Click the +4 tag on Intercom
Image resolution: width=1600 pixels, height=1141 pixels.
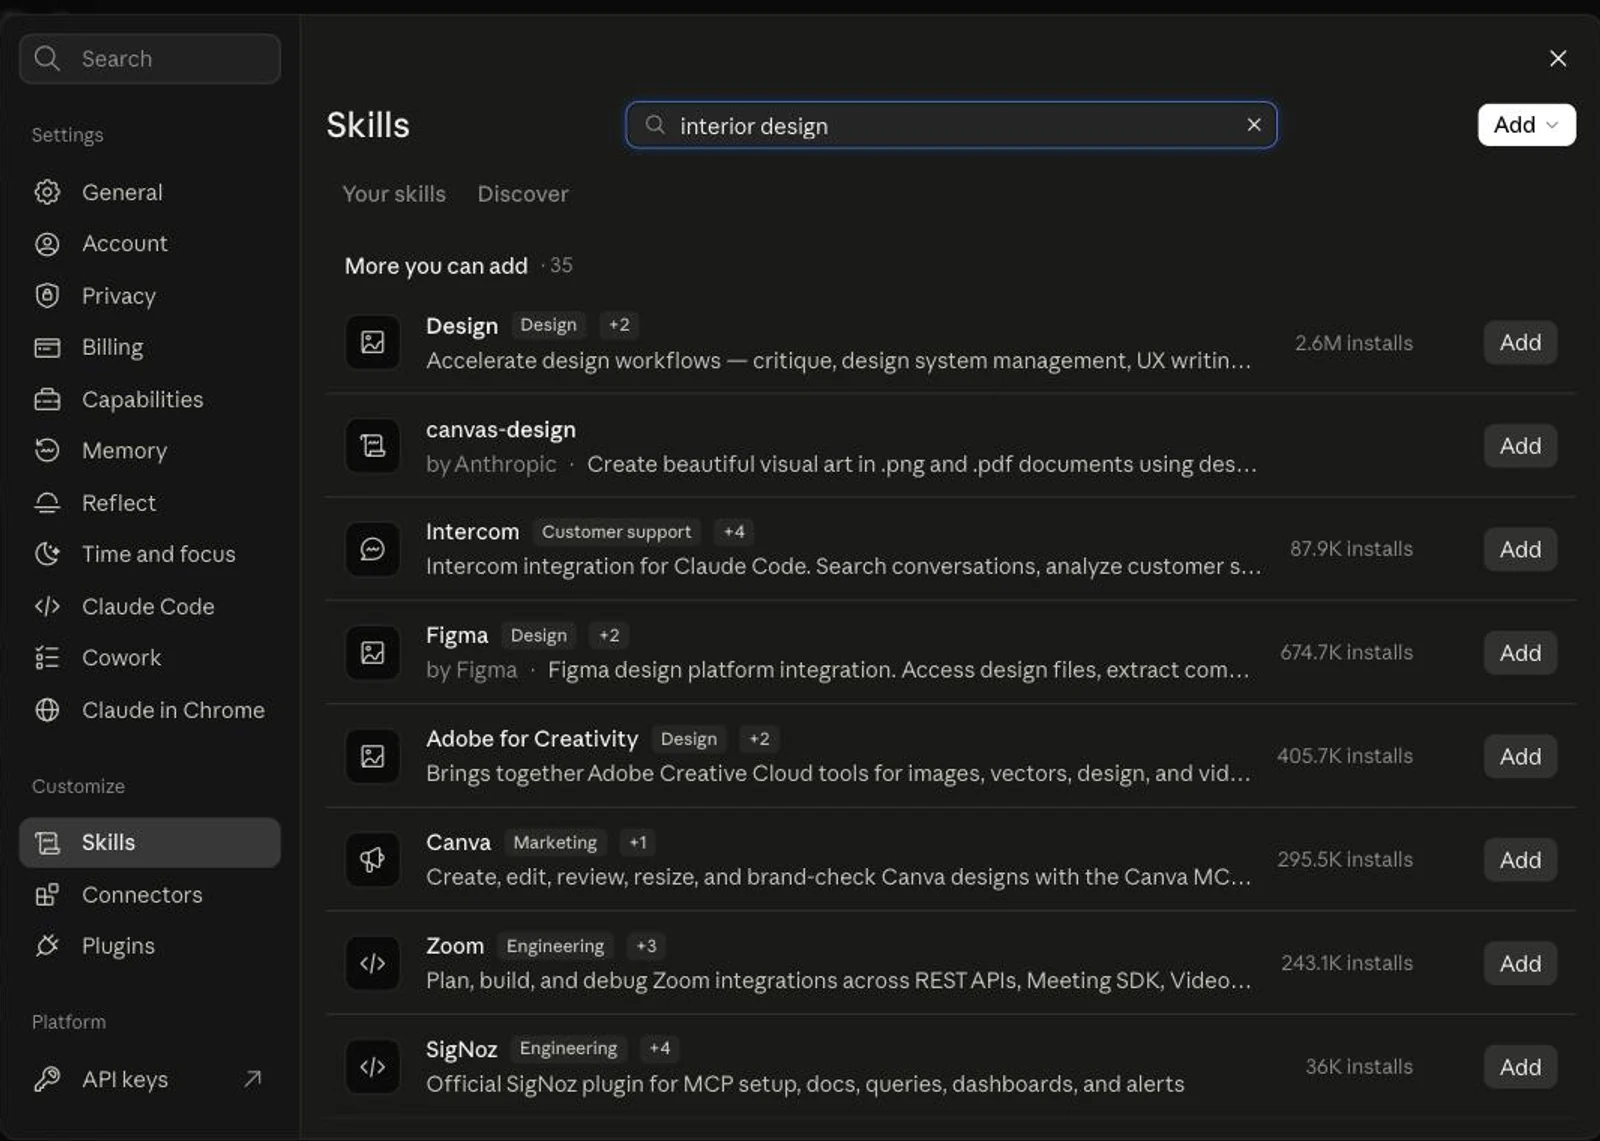[734, 532]
